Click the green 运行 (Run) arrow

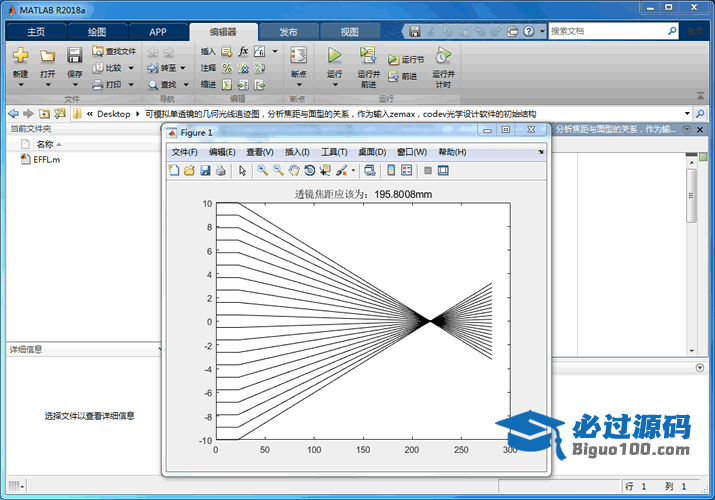pos(334,55)
